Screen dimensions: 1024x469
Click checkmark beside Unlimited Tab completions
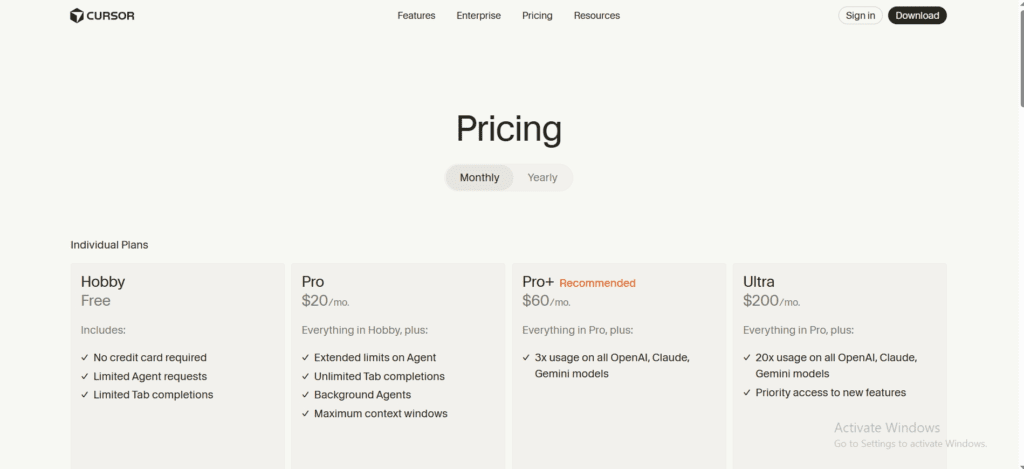pyautogui.click(x=305, y=377)
